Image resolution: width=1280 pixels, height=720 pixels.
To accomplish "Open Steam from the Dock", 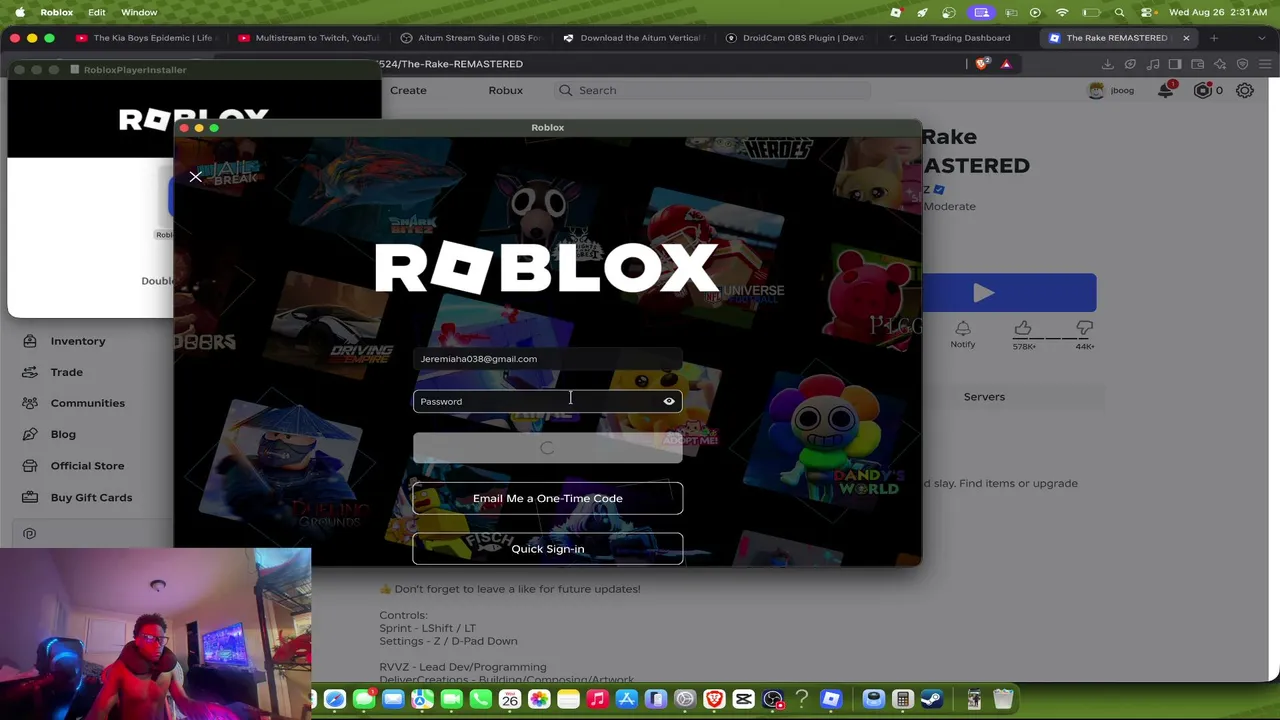I will [x=932, y=699].
